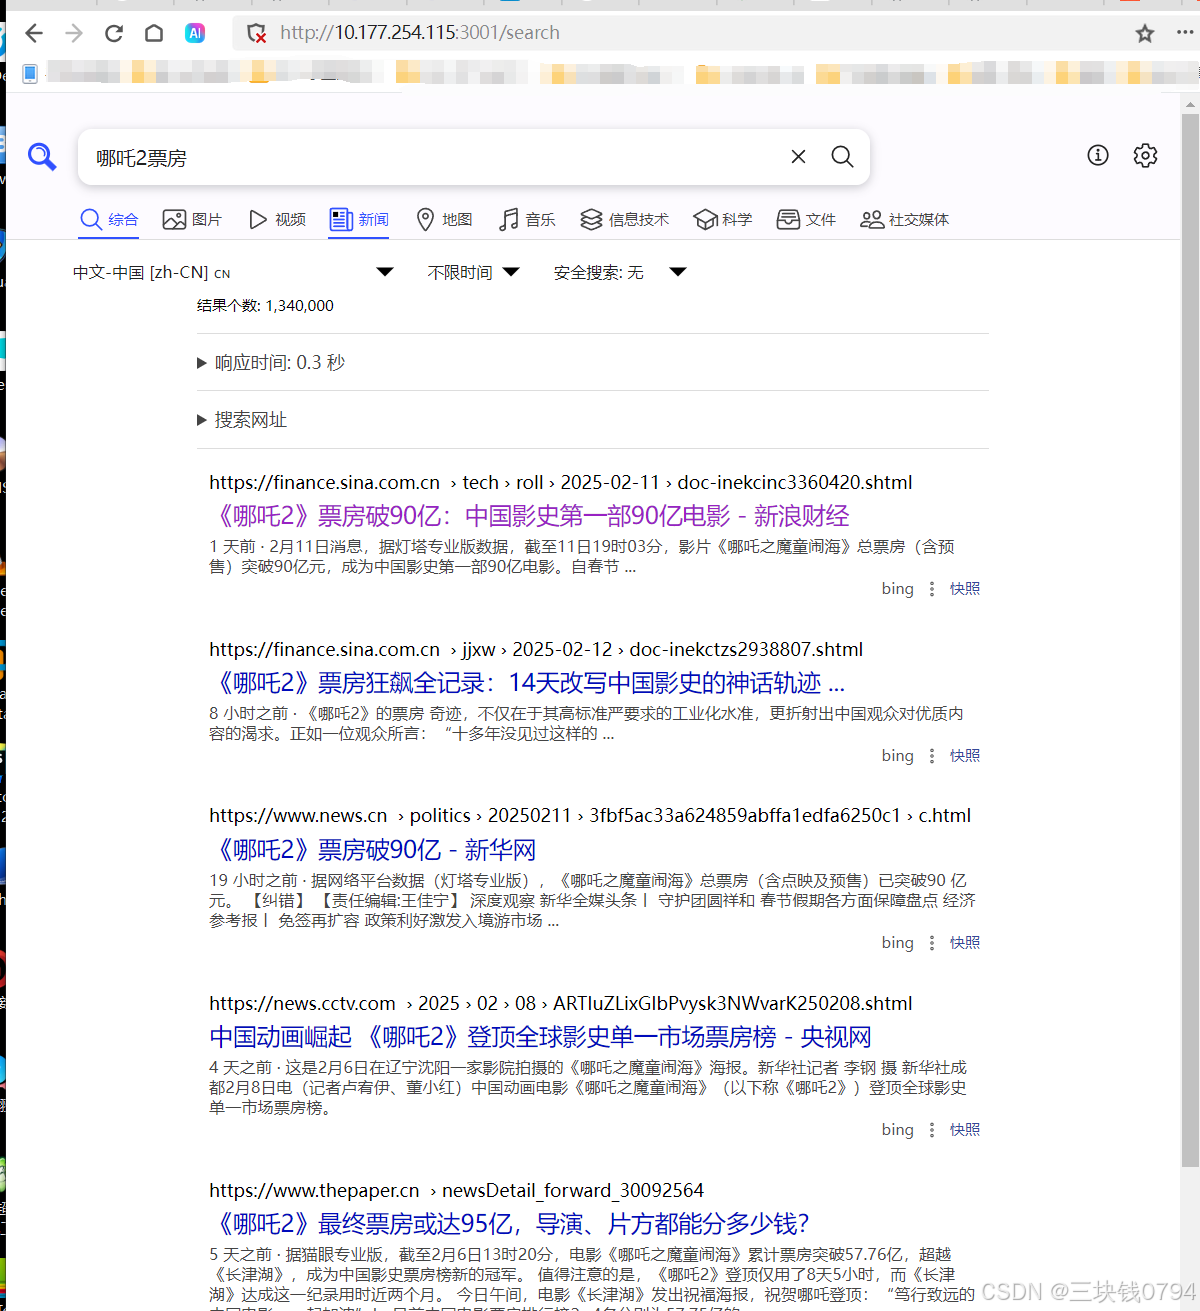
Task: Click the www.news.cn politics URL line
Action: point(590,816)
